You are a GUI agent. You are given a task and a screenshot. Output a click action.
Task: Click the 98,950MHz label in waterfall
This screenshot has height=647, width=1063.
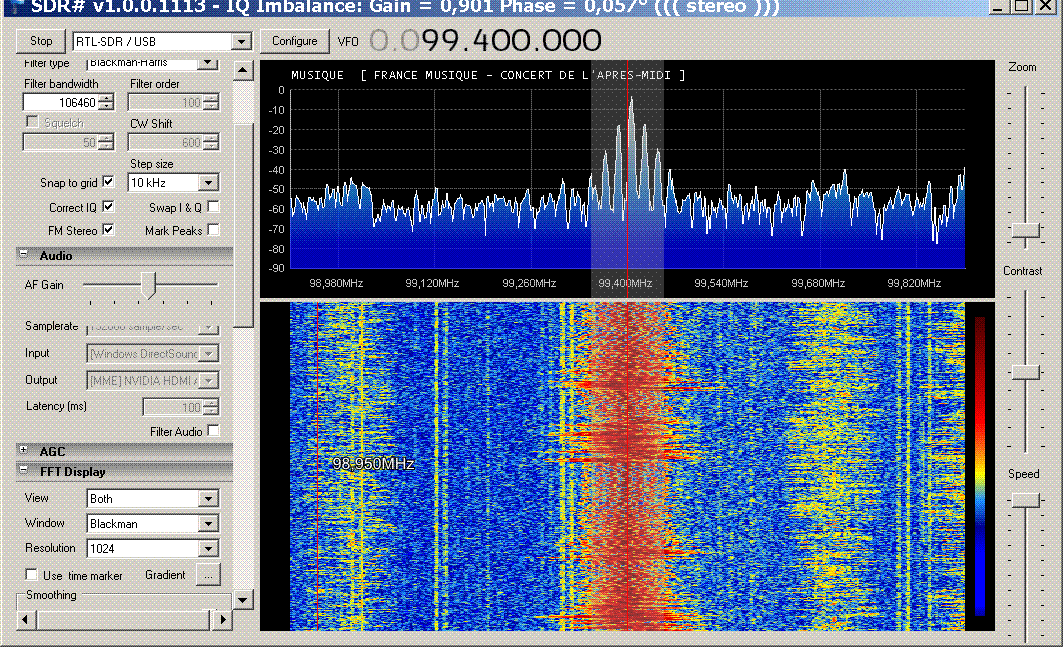374,464
